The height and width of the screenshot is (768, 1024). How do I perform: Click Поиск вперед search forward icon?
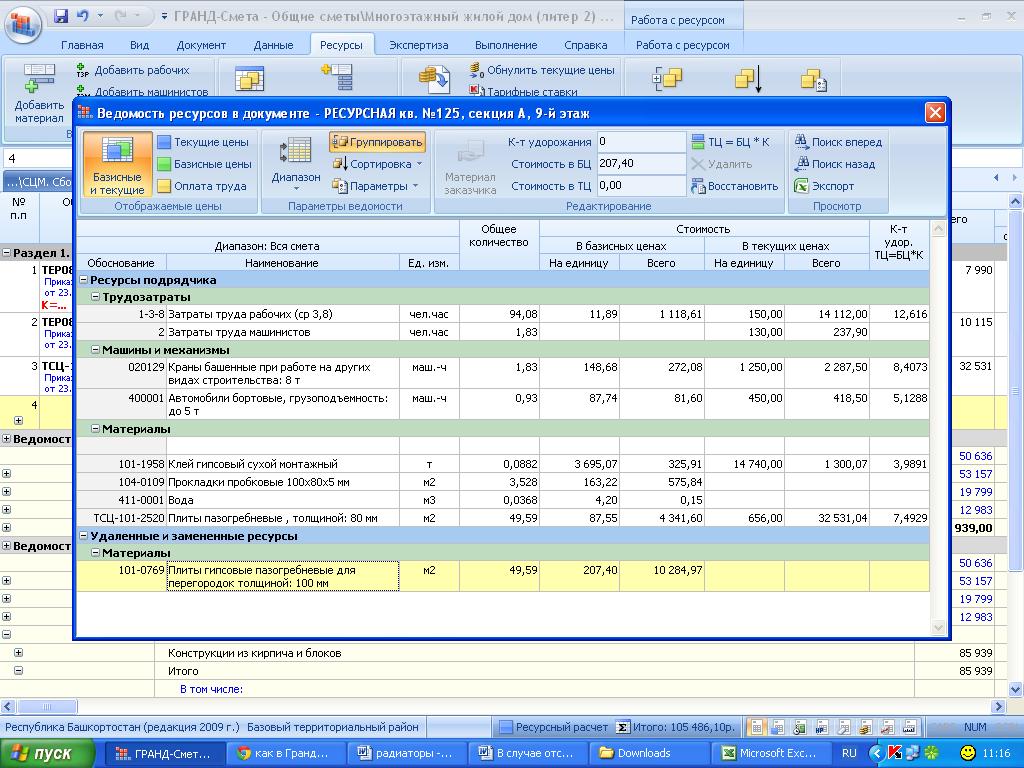[x=802, y=142]
